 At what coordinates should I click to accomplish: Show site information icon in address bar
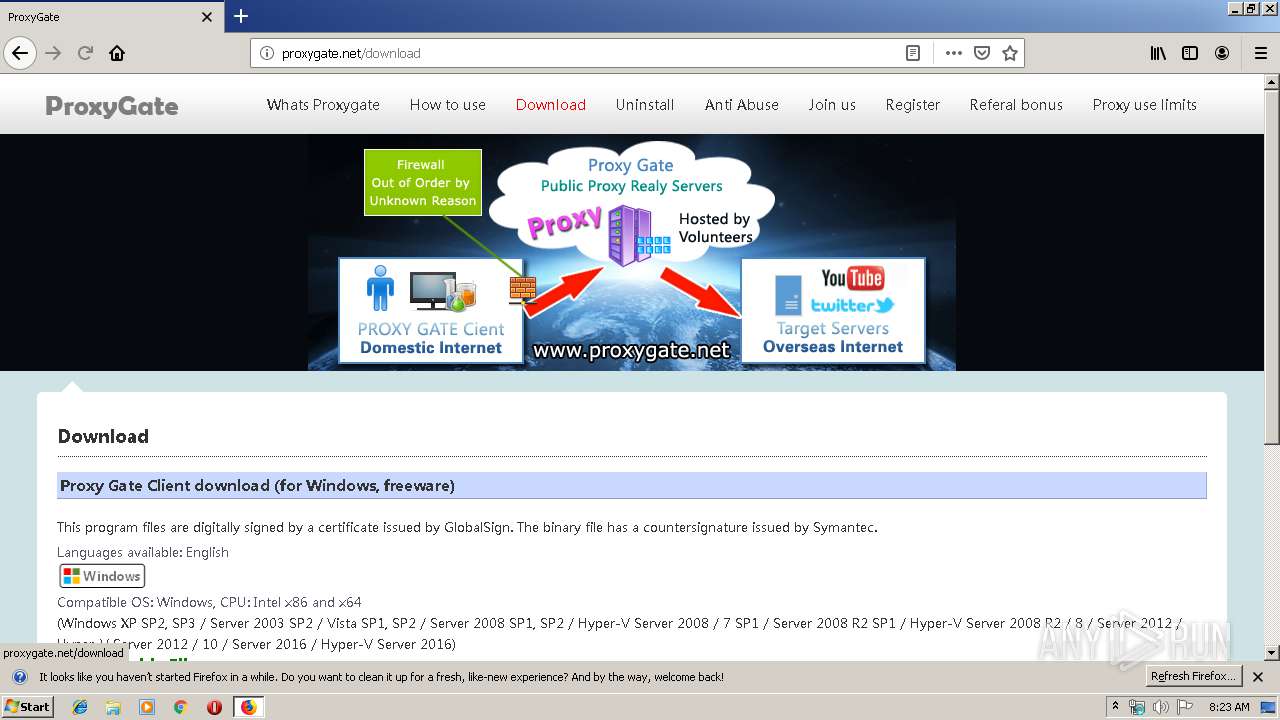click(x=267, y=53)
